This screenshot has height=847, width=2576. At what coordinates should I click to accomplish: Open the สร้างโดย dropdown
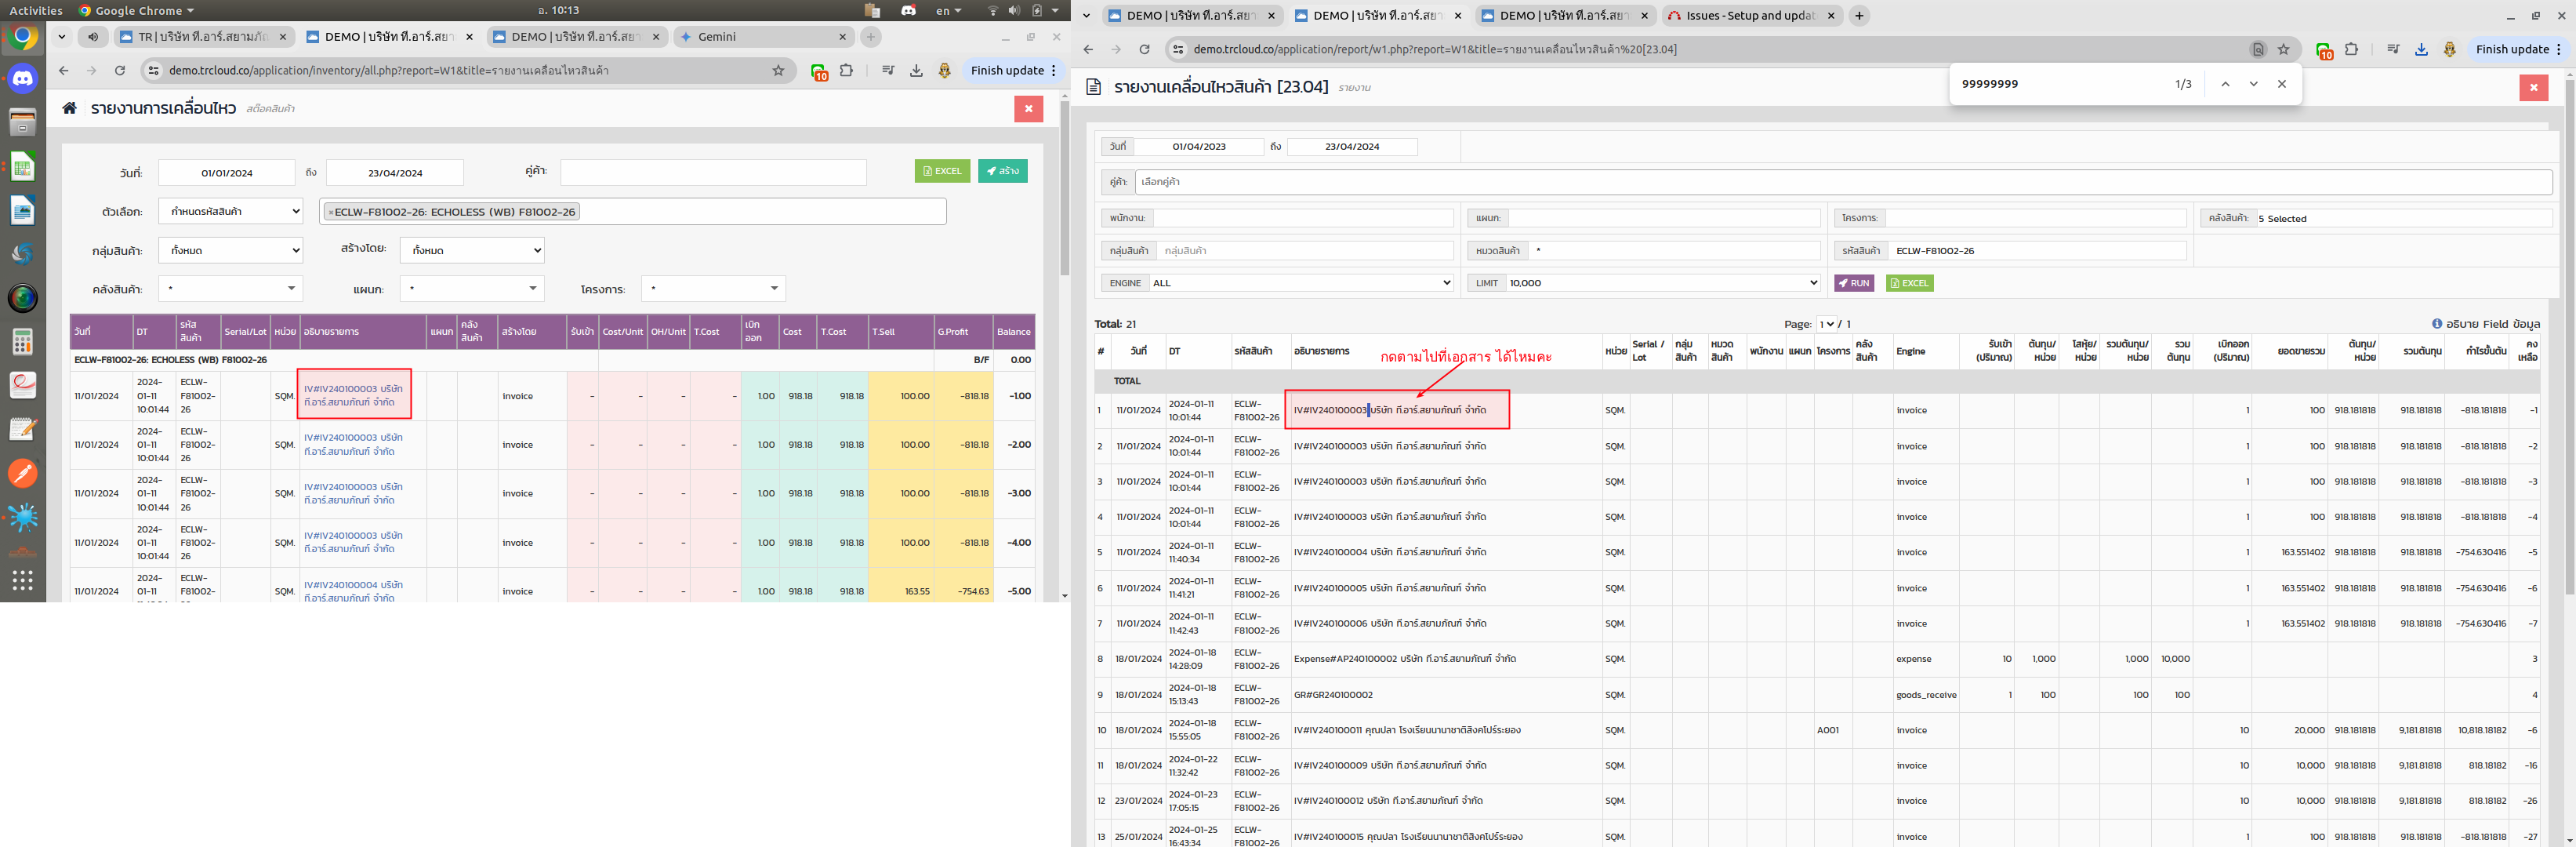tap(472, 250)
